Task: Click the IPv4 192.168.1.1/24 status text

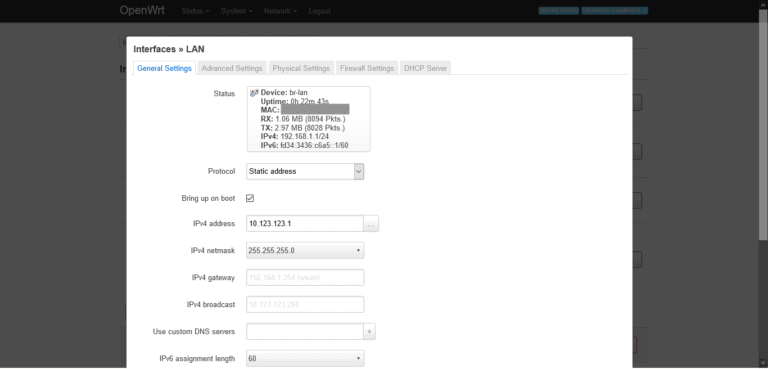Action: 294,137
